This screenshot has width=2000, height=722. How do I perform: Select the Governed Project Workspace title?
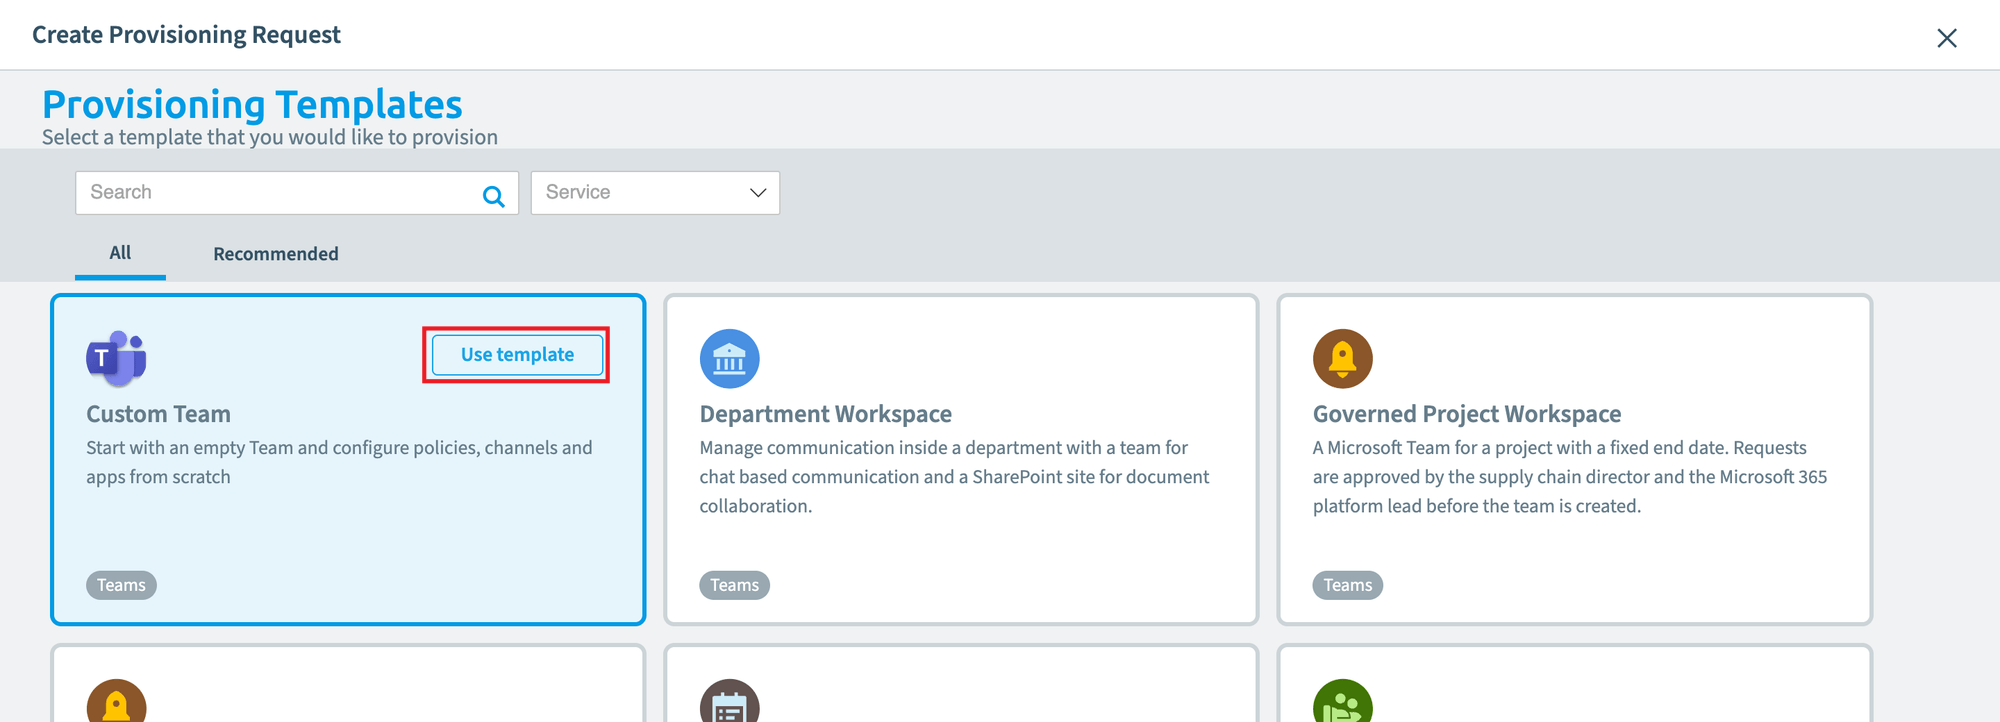(1467, 414)
